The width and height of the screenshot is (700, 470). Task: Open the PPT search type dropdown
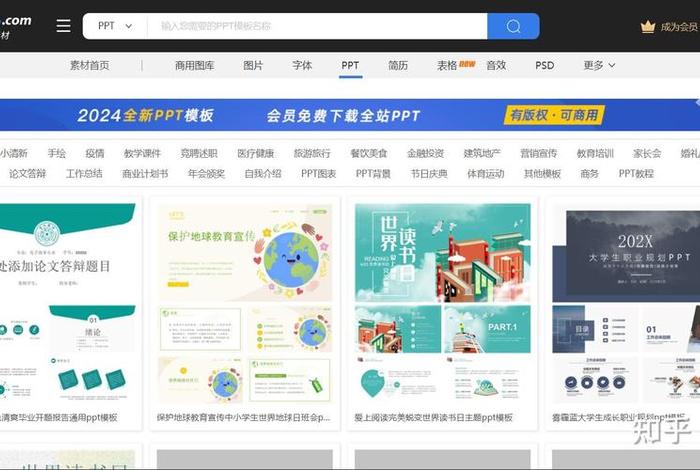[x=115, y=26]
